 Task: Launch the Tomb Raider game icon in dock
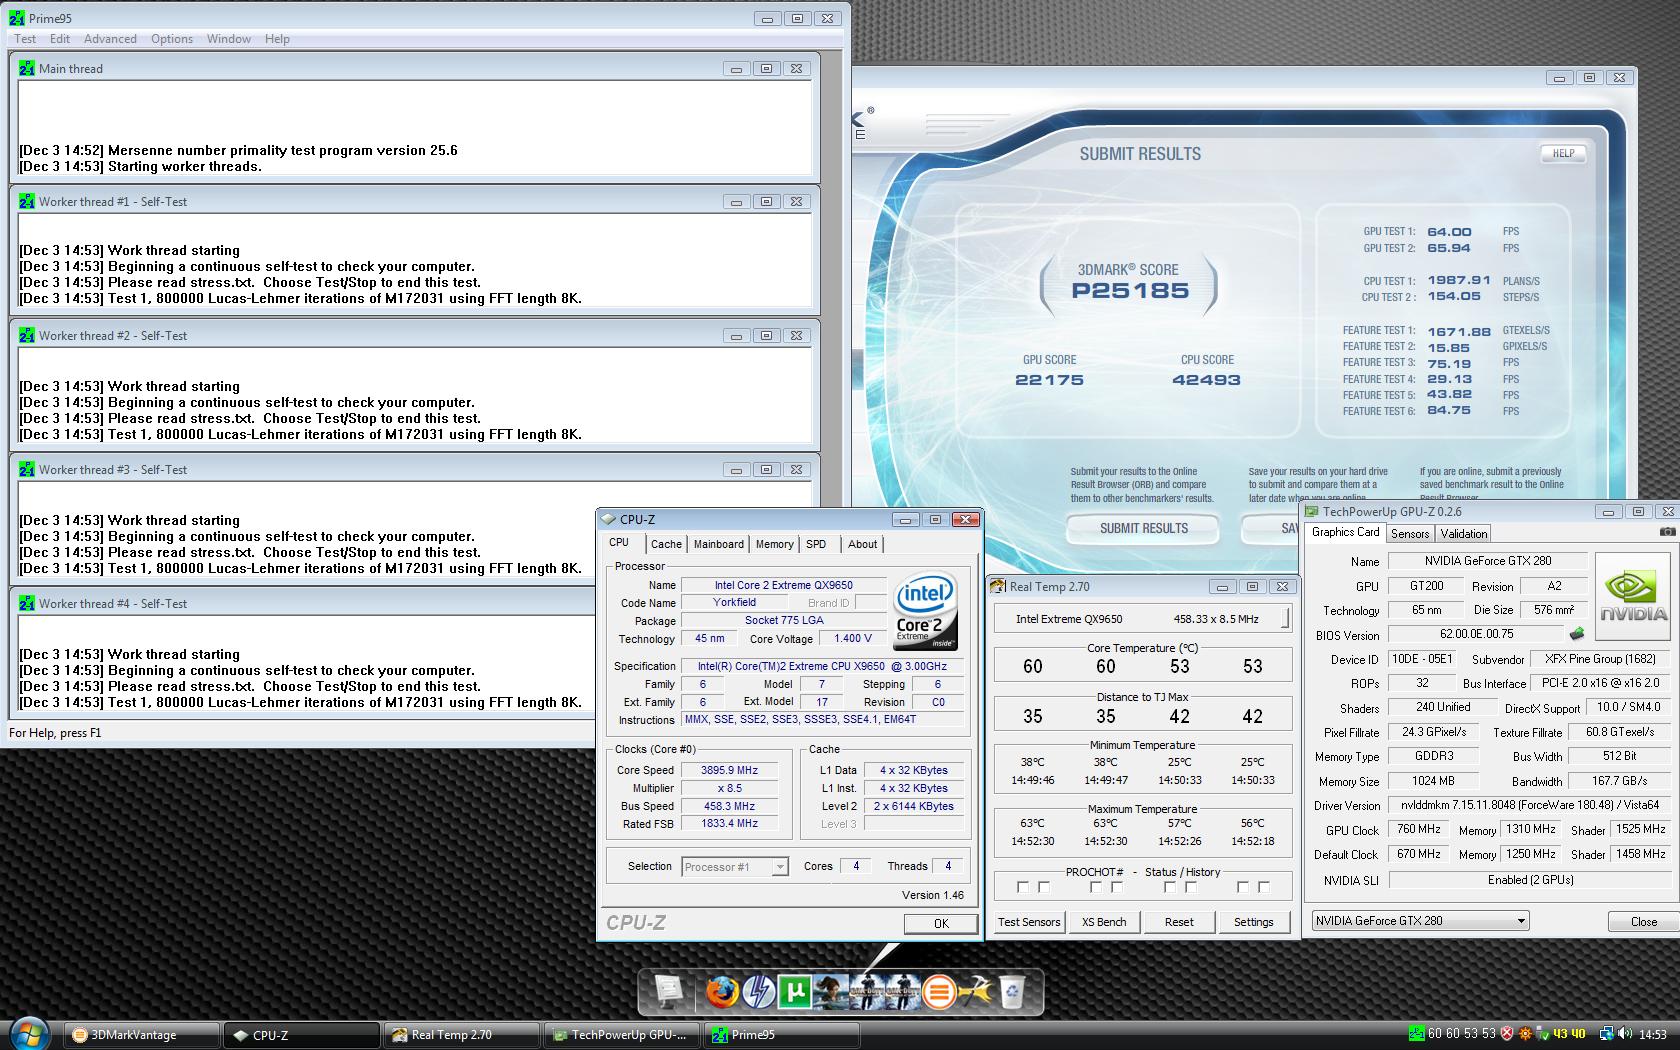[830, 992]
